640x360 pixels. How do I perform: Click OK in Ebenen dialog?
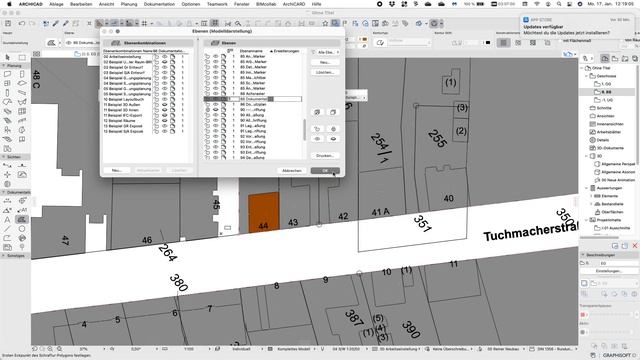click(325, 171)
